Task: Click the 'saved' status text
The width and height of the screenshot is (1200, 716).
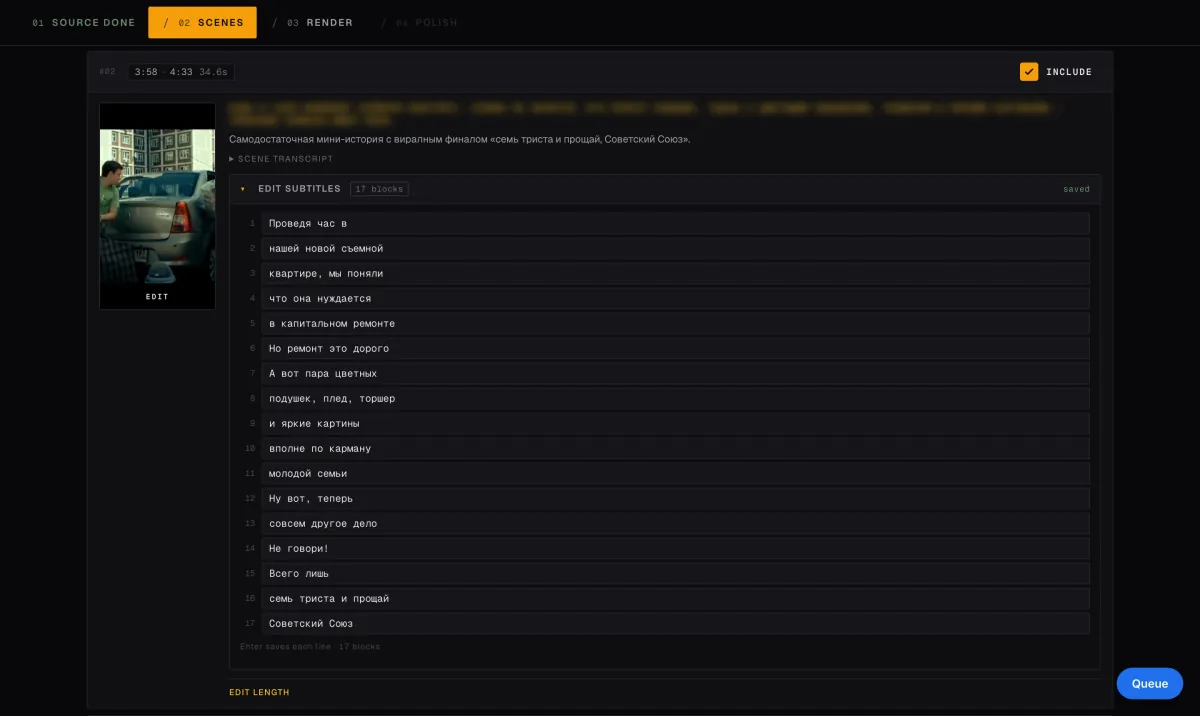Action: point(1076,189)
